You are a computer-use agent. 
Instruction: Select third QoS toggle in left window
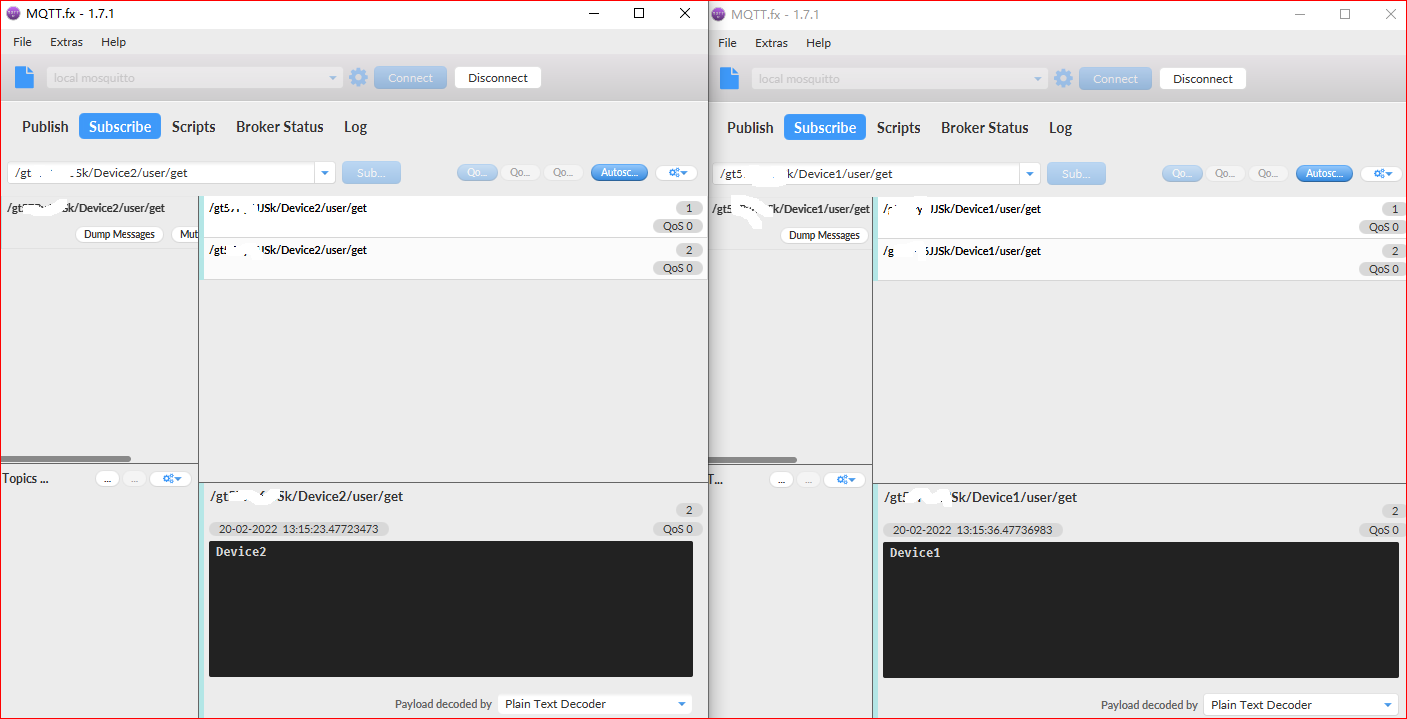click(x=563, y=173)
